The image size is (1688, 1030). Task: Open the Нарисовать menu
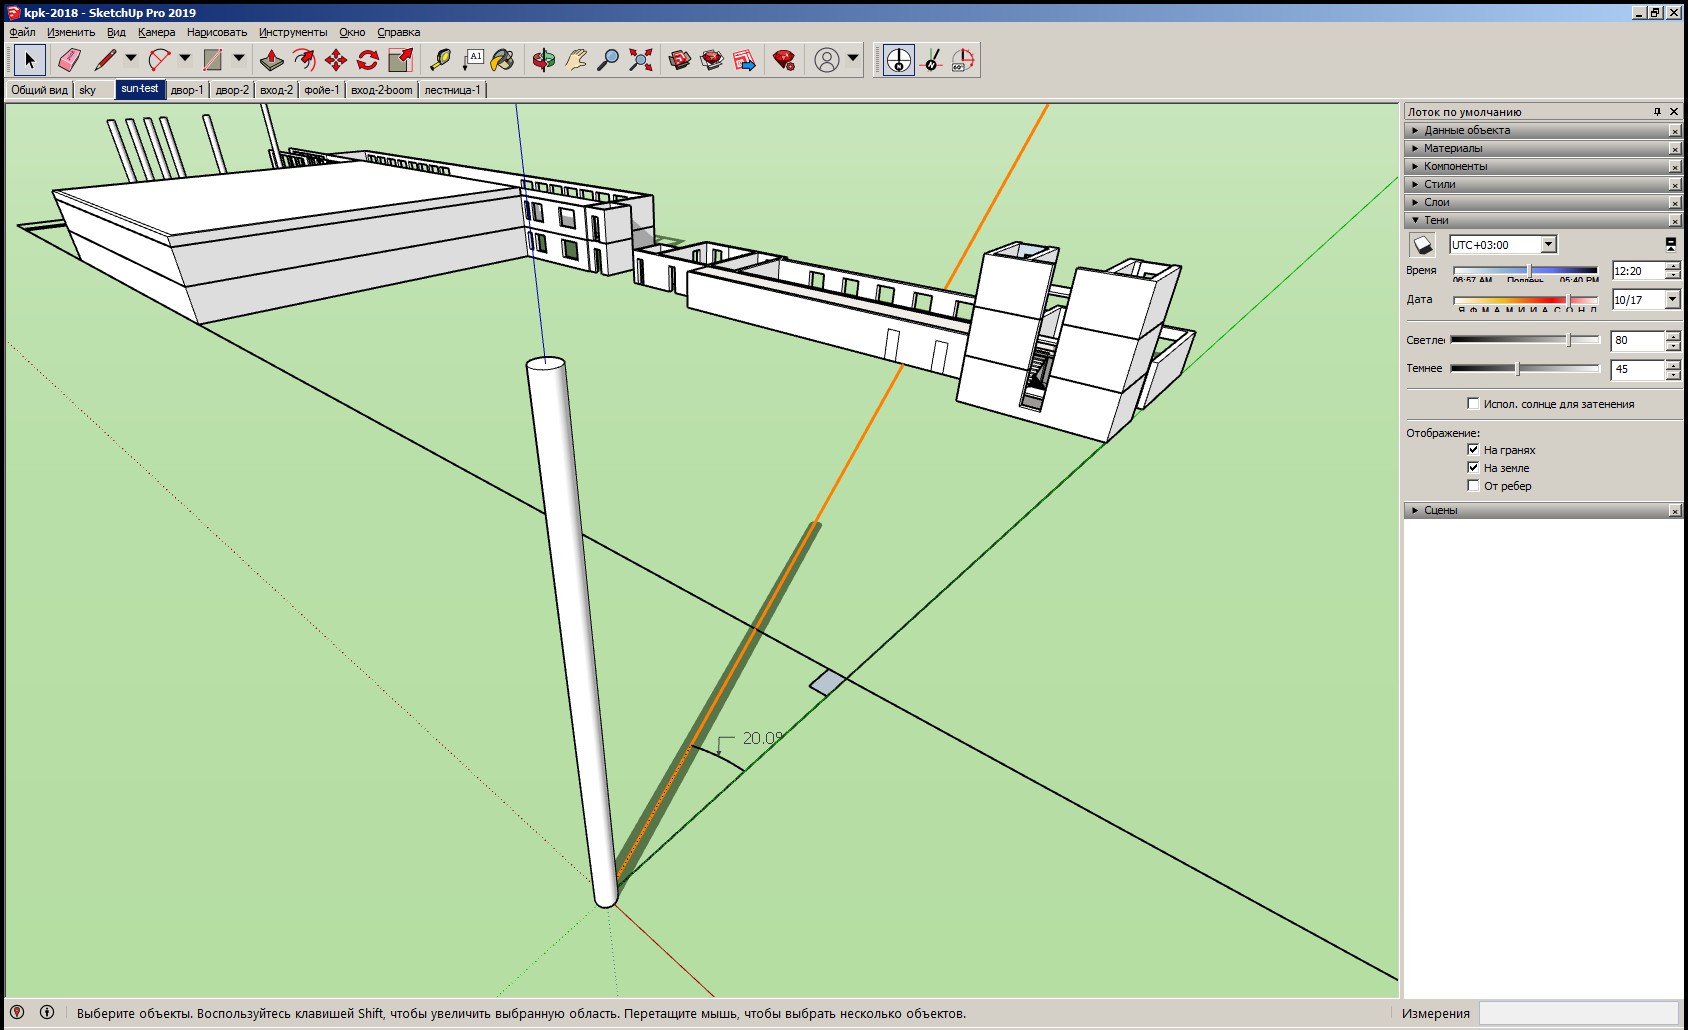coord(217,32)
